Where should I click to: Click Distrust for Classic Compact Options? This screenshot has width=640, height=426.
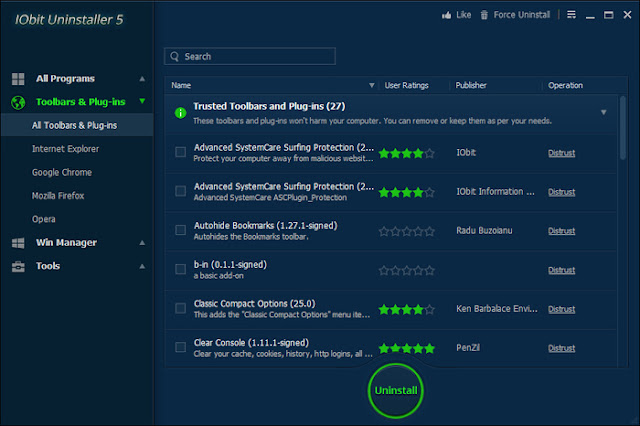[562, 309]
